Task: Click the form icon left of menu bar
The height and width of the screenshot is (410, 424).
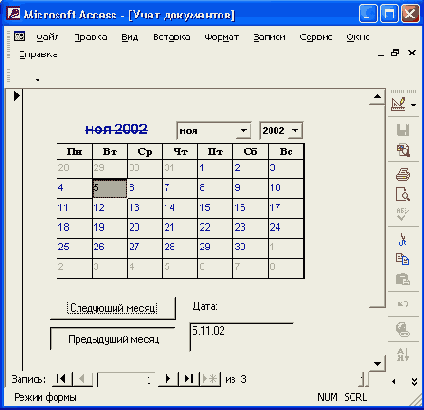Action: (20, 36)
